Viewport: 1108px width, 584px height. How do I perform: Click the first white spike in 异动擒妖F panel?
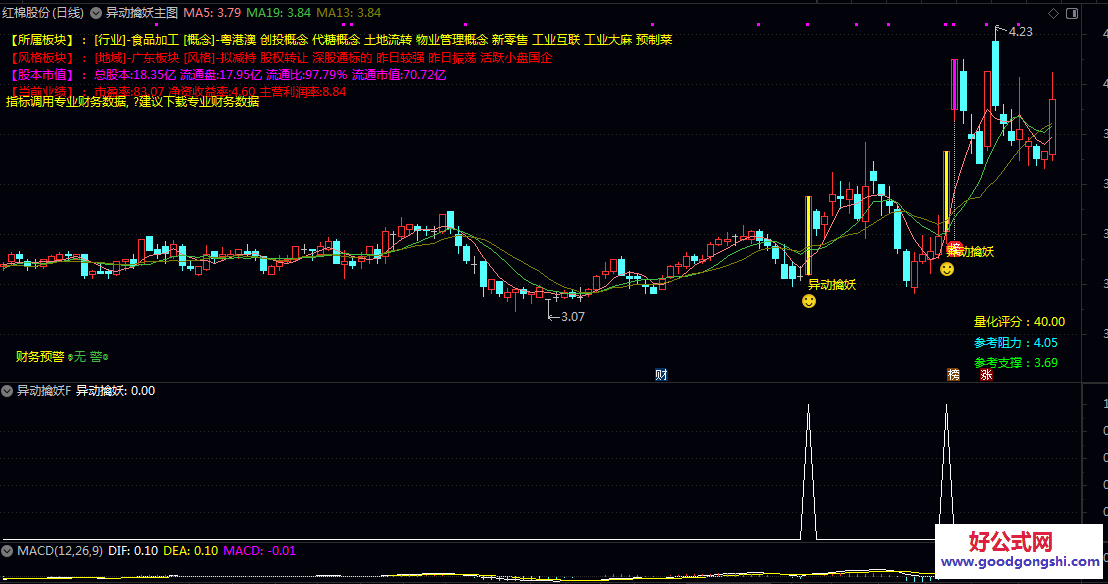[x=808, y=472]
